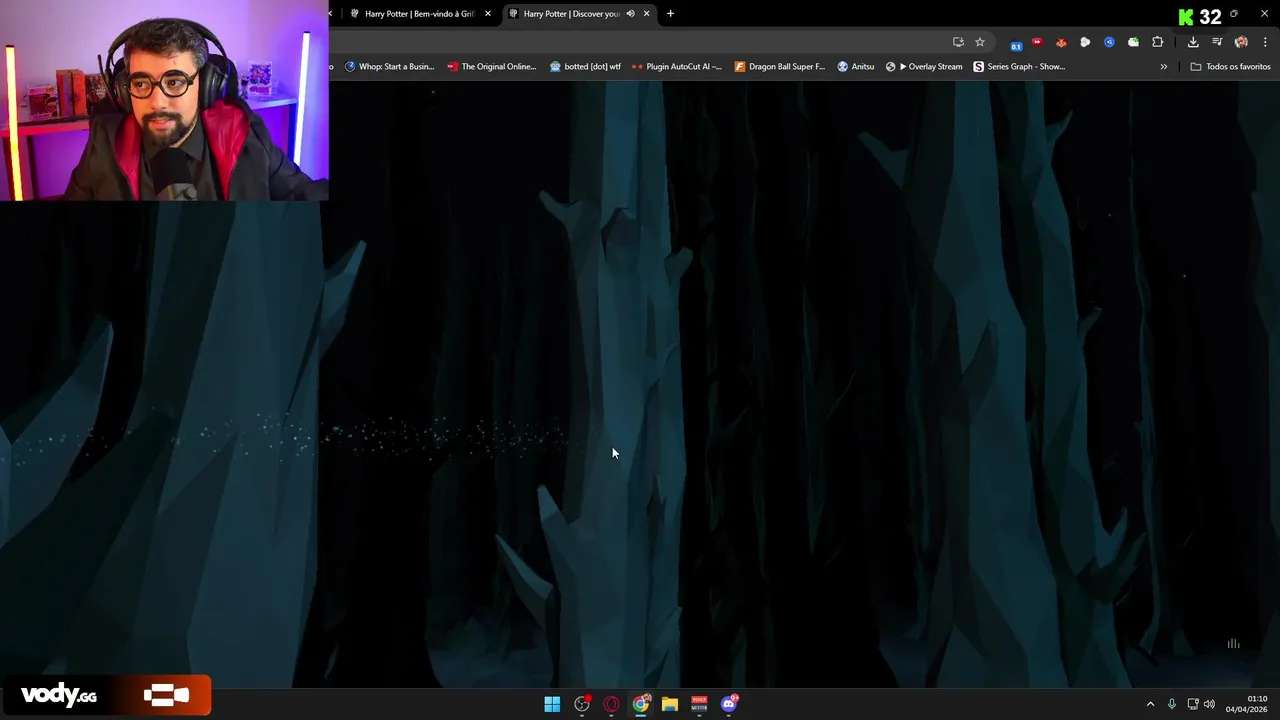Open the 'Series Graph - Show...' bookmark
This screenshot has height=720, width=1280.
click(1019, 67)
